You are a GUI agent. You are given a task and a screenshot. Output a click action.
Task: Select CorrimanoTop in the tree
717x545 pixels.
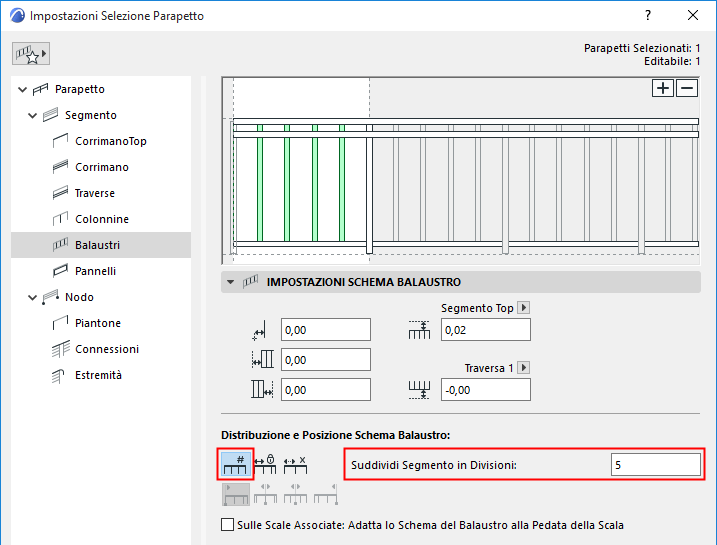coord(111,141)
